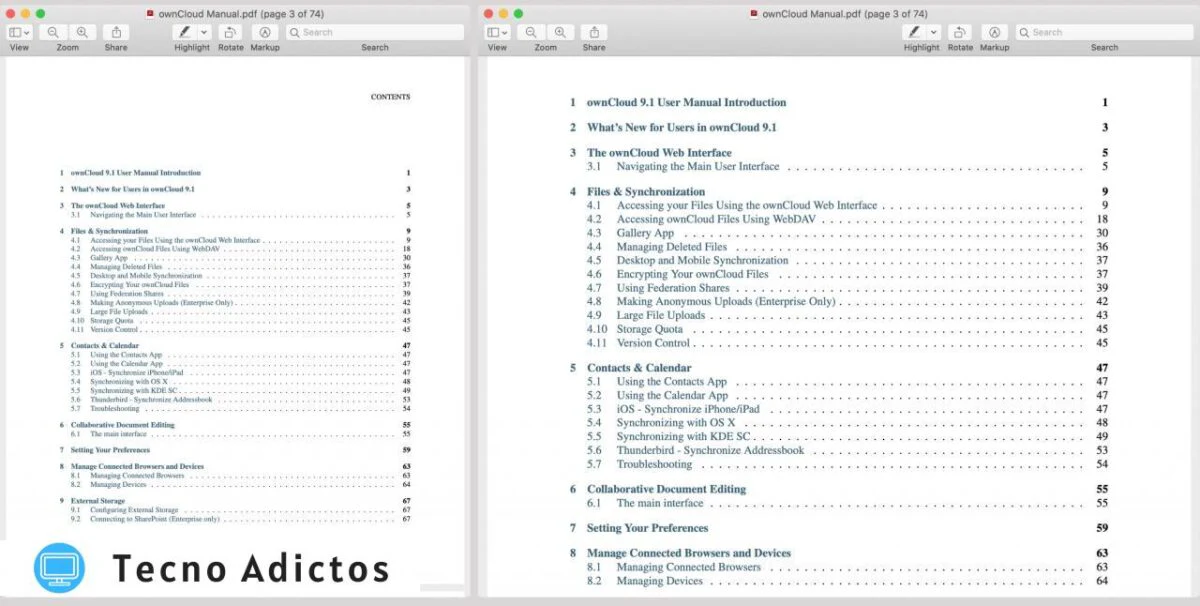Open 'What's New for Users' in right window
This screenshot has height=606, width=1200.
(x=682, y=127)
